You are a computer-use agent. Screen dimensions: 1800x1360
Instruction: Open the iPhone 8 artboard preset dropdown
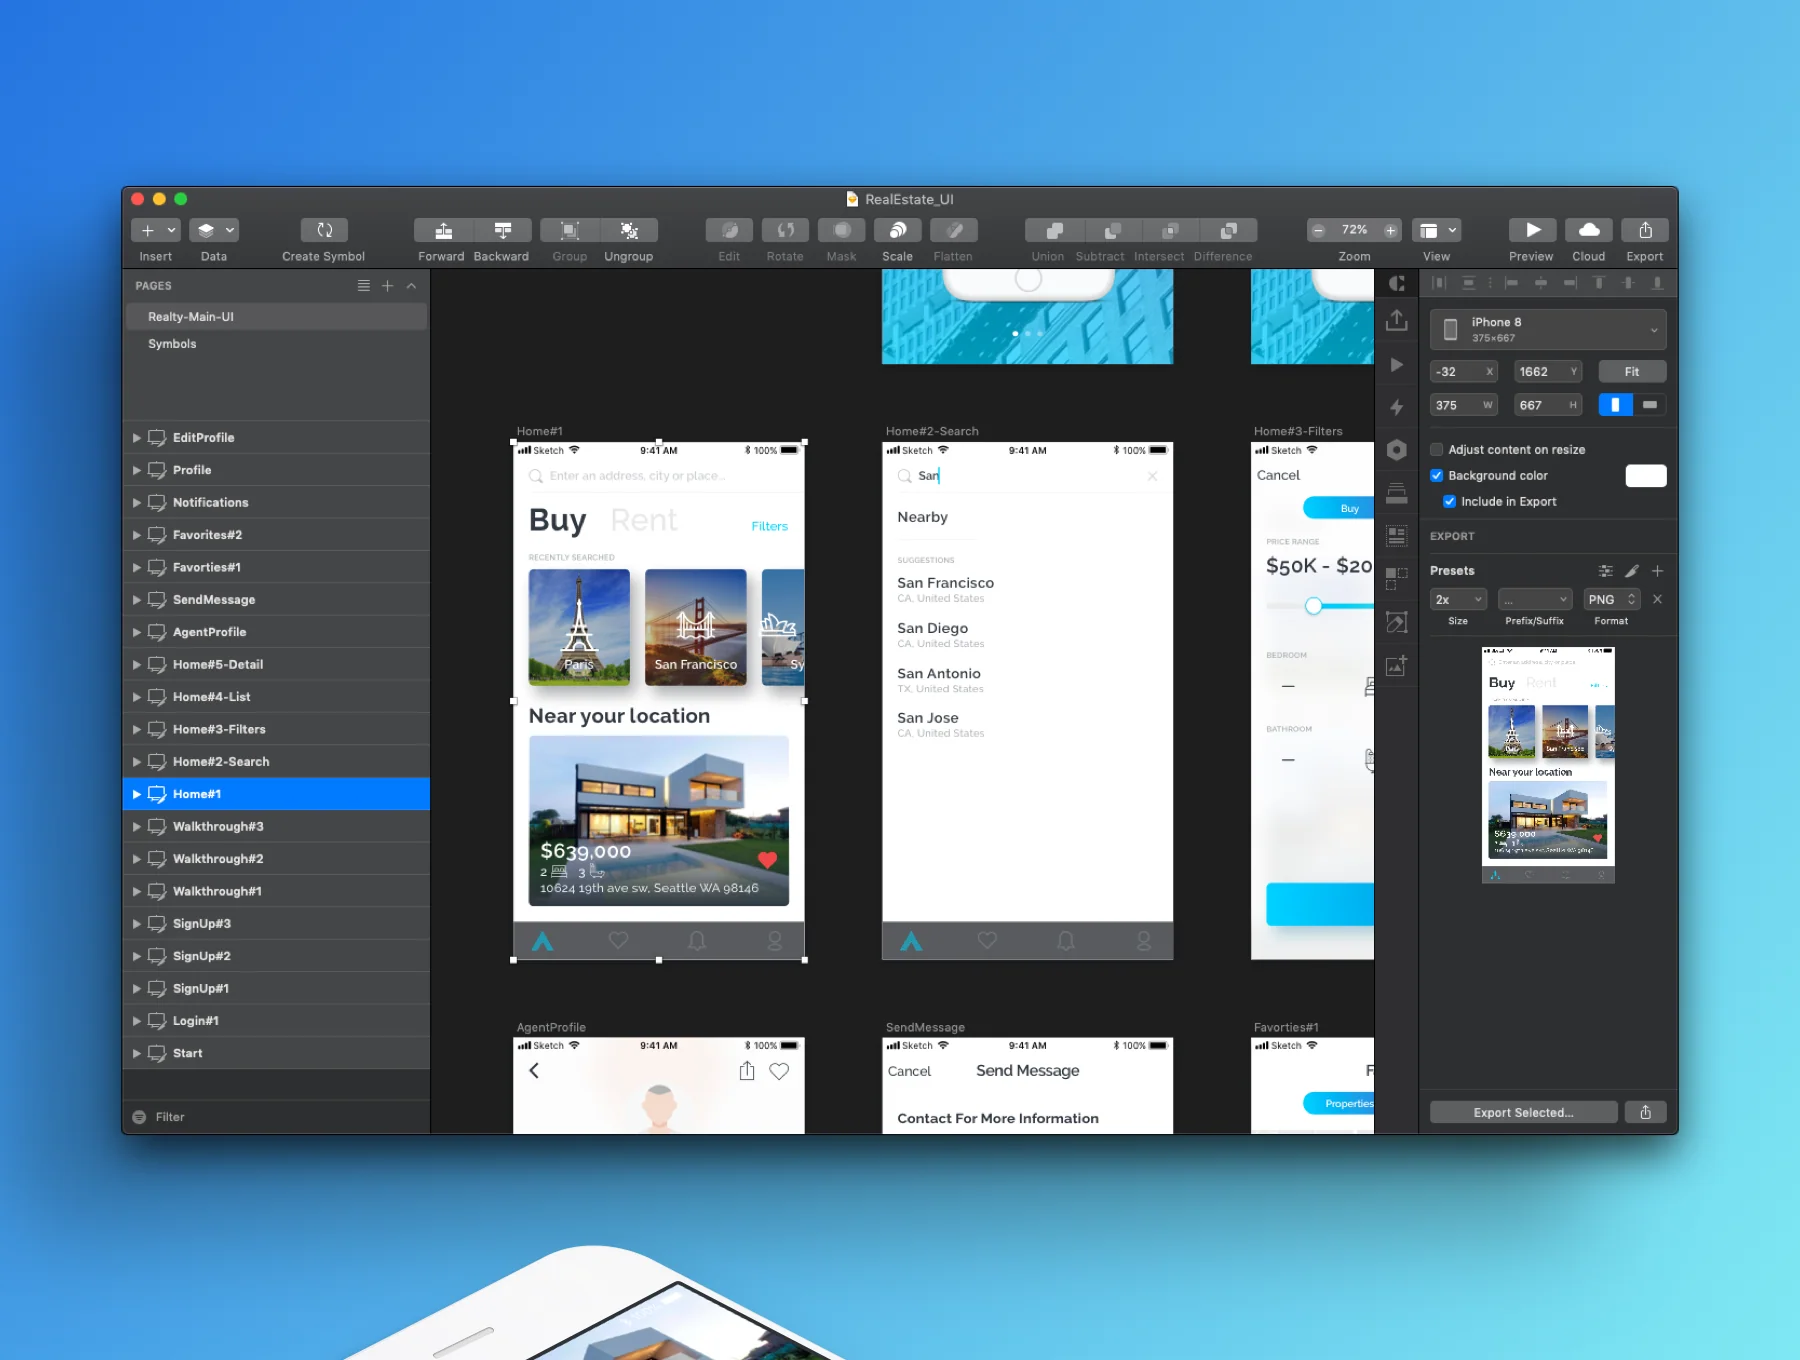click(1548, 330)
